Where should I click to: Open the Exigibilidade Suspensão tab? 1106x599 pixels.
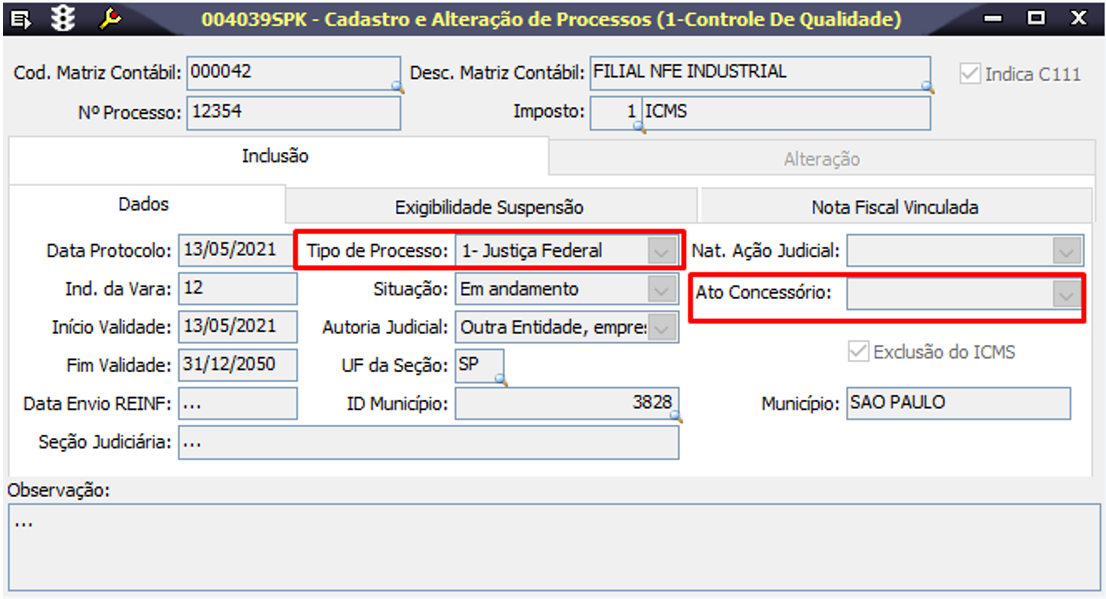(x=489, y=207)
